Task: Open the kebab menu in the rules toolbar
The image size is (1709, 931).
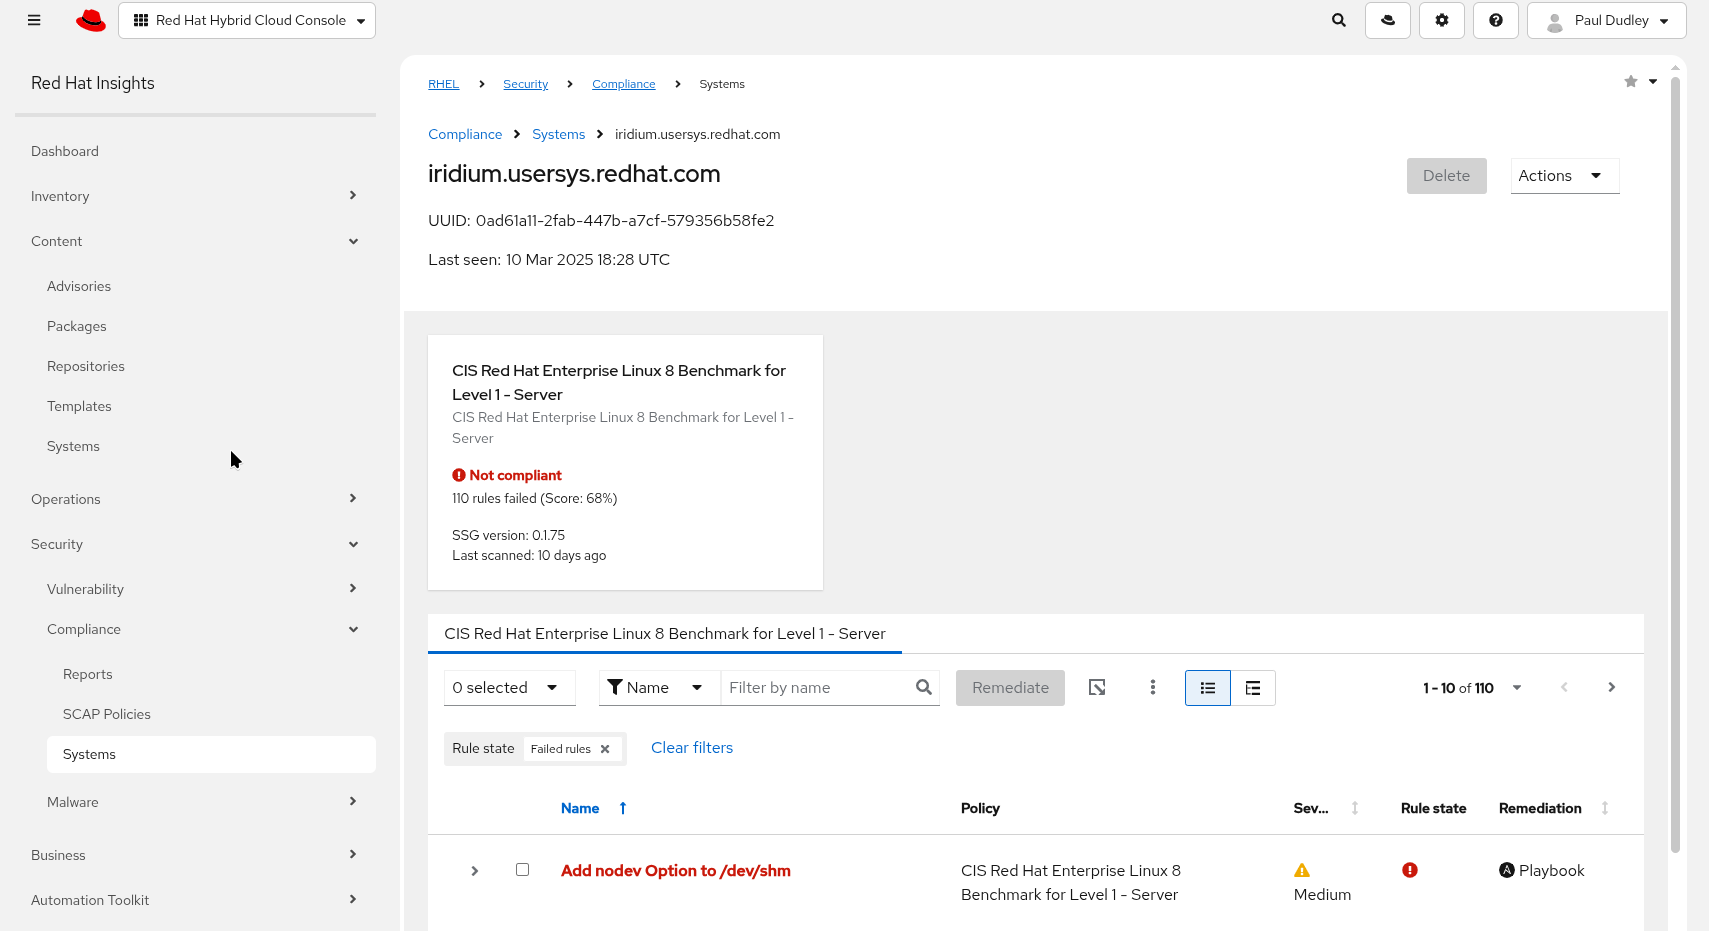Action: [1153, 687]
